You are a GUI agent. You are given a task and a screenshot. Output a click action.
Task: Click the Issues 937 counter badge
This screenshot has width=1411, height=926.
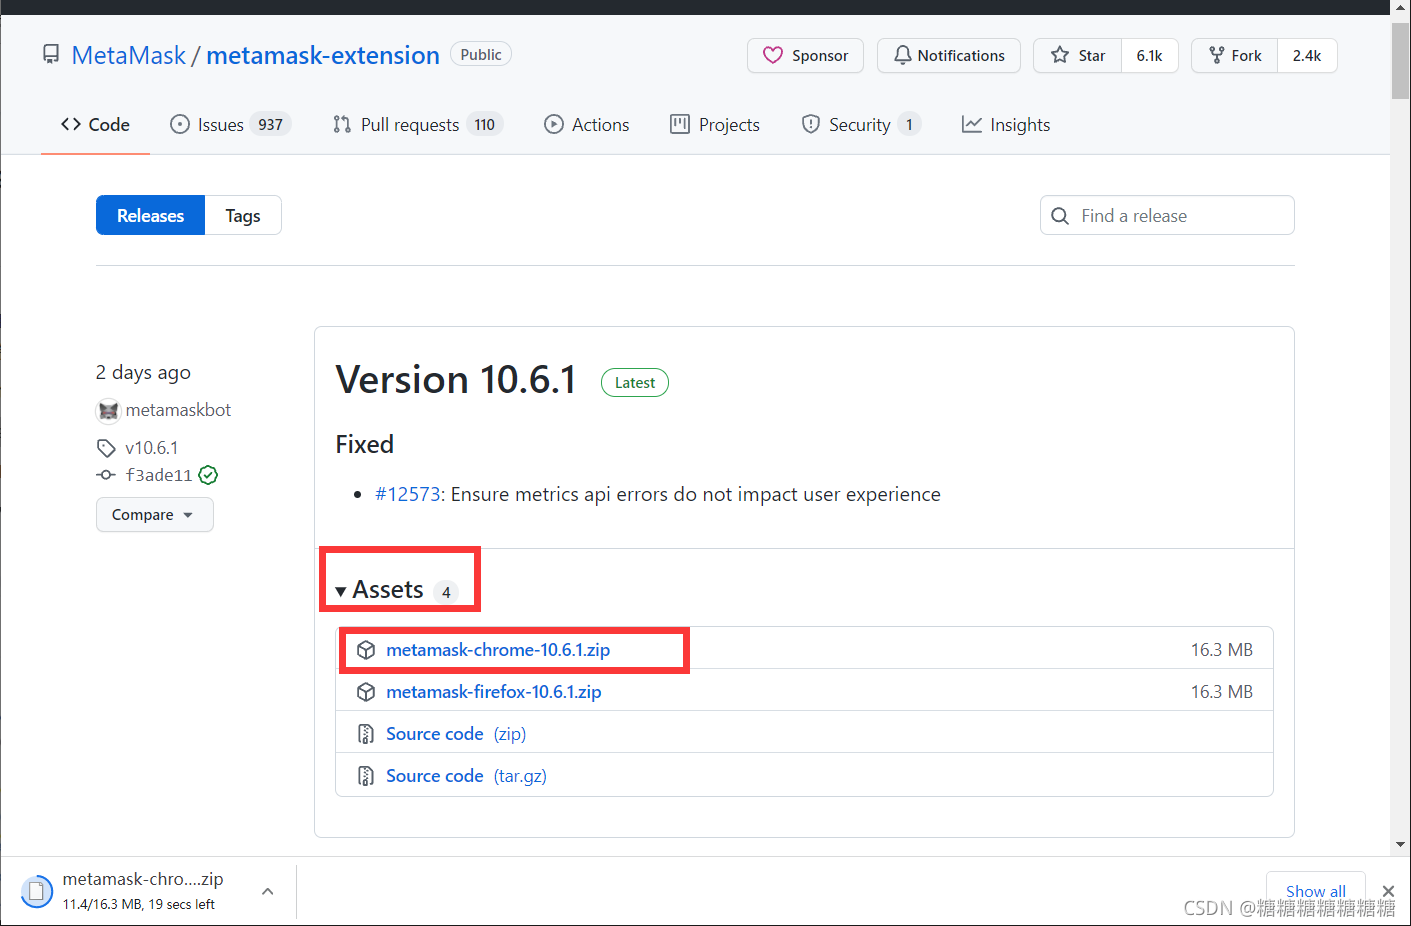coord(270,125)
